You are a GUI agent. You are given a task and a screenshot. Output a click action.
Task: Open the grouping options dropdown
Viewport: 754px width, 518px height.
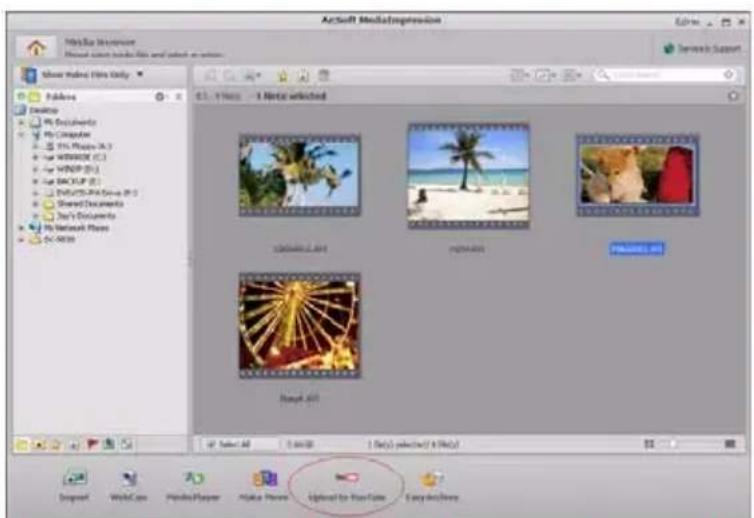tap(572, 75)
